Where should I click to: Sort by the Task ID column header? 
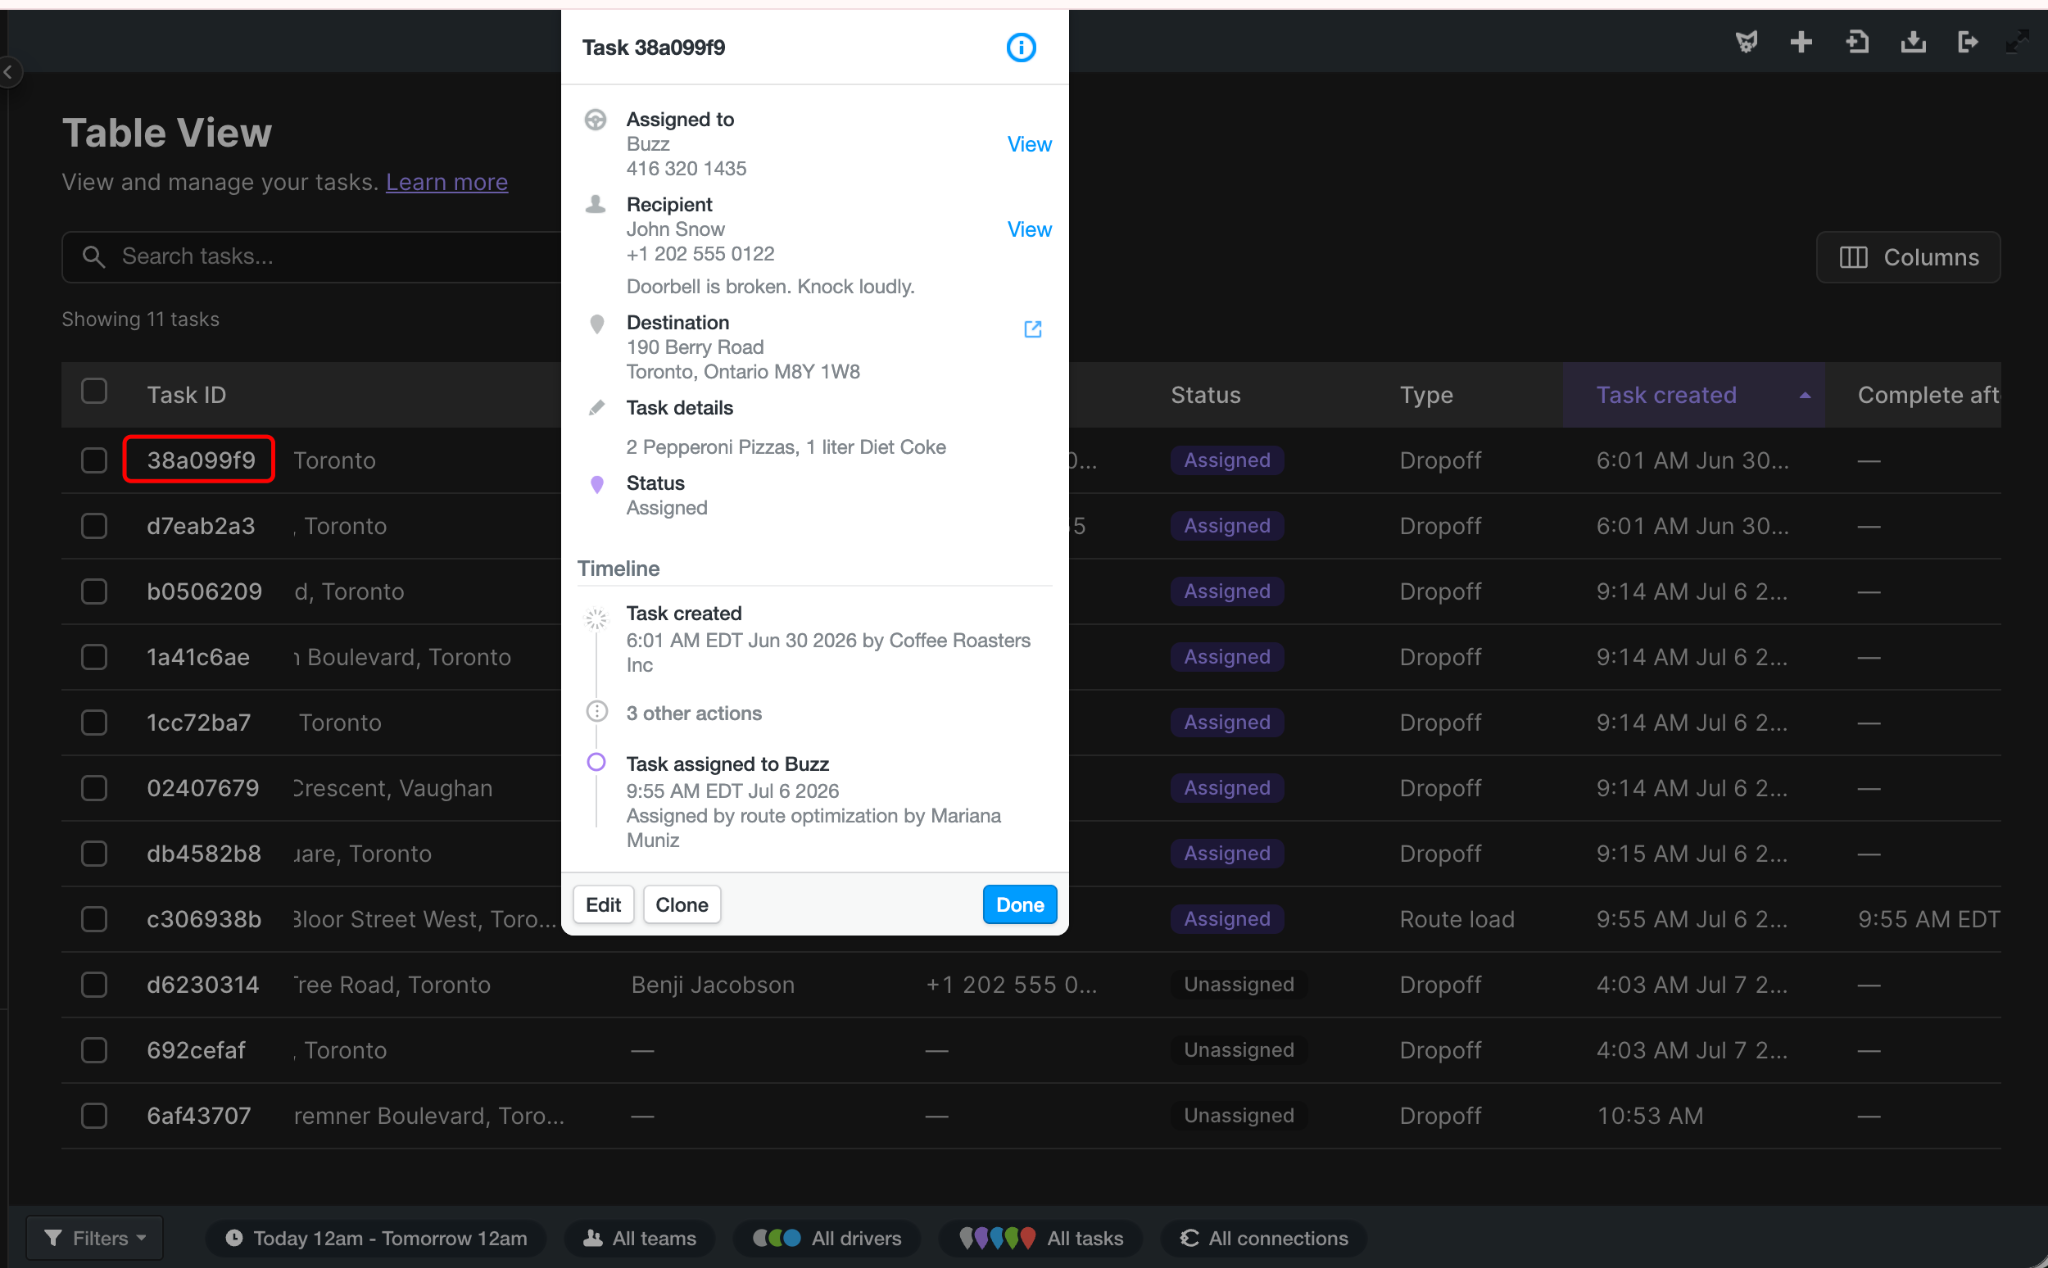(186, 395)
